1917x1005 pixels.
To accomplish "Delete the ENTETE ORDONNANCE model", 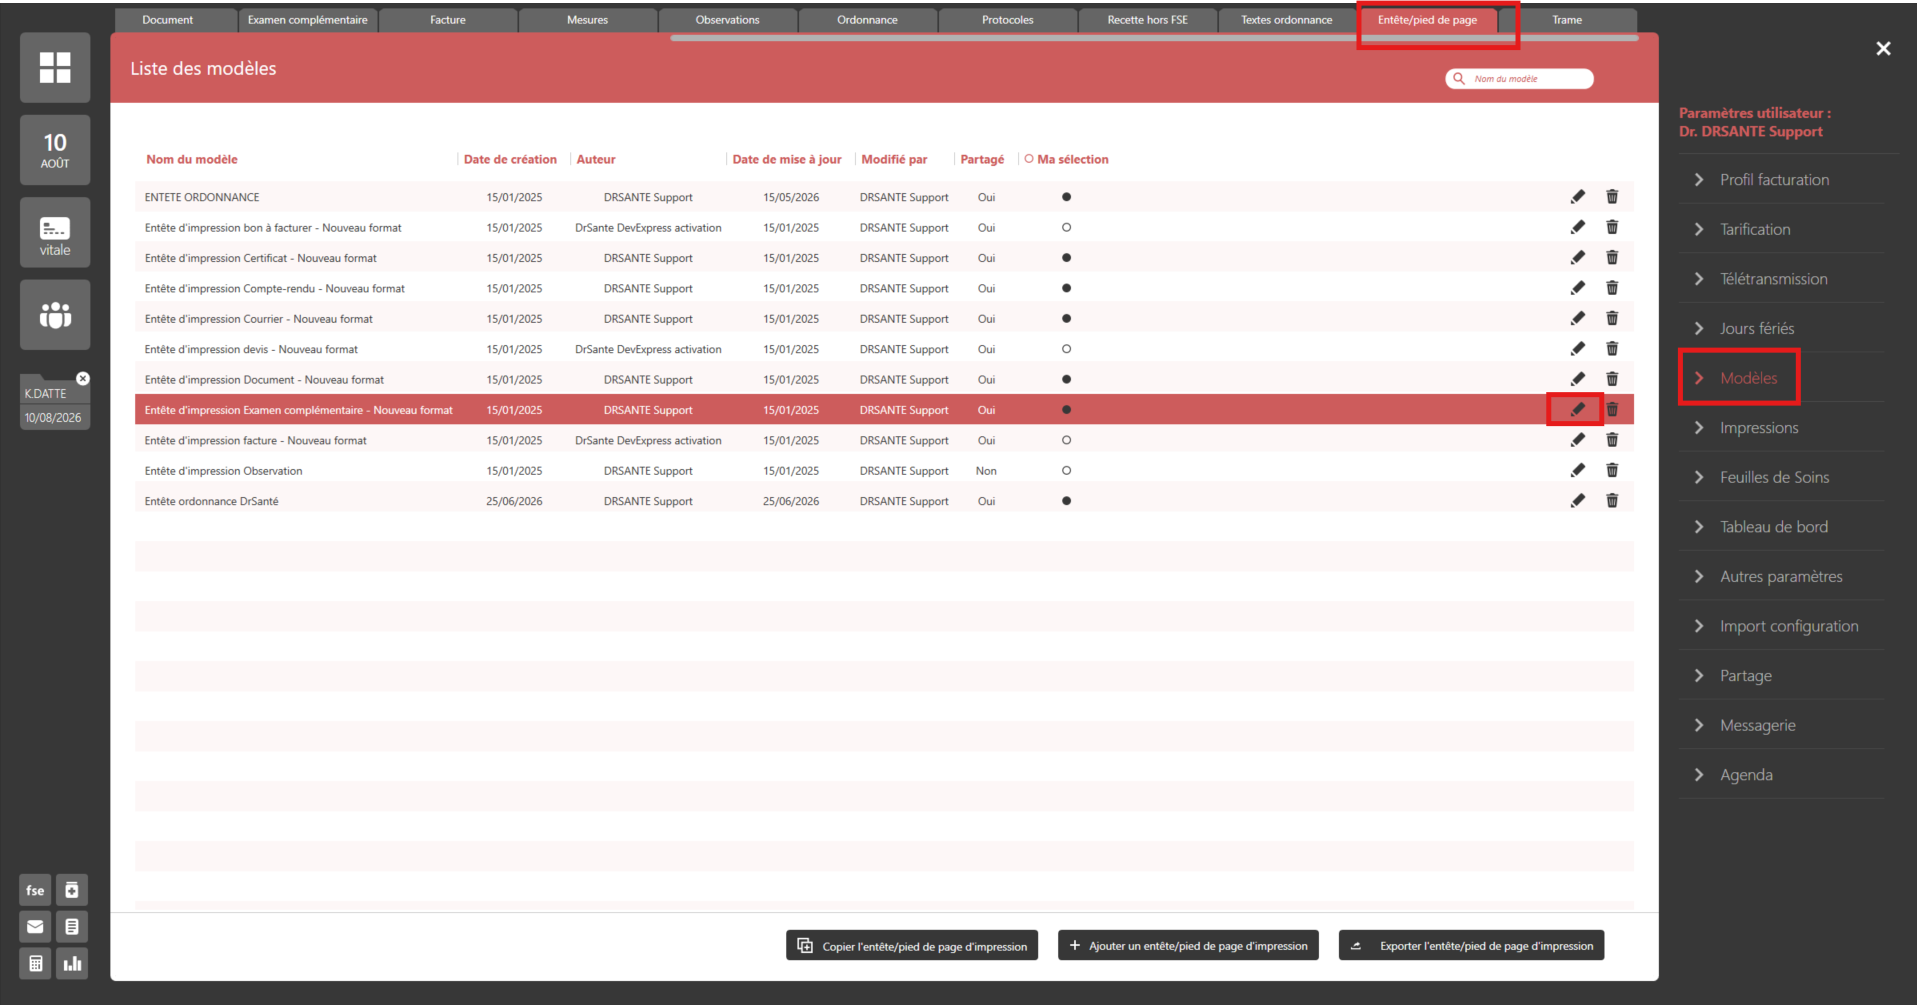I will coord(1612,197).
